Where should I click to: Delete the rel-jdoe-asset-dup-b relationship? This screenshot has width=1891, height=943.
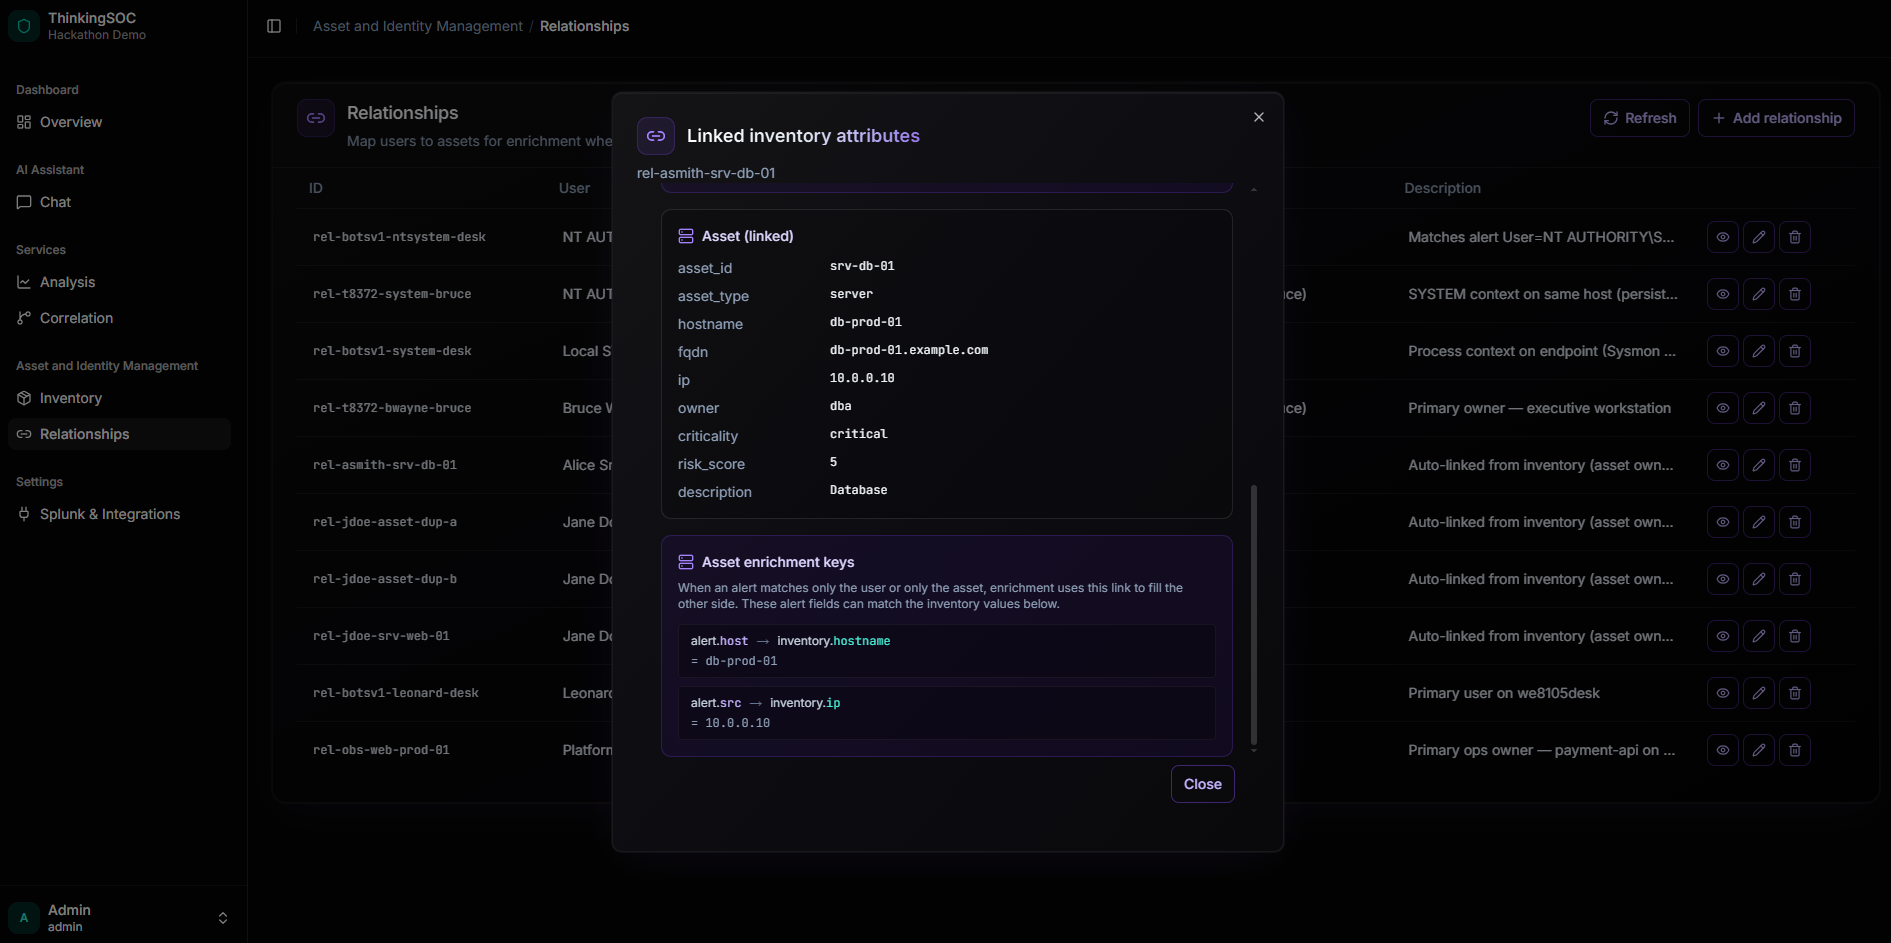(1795, 579)
